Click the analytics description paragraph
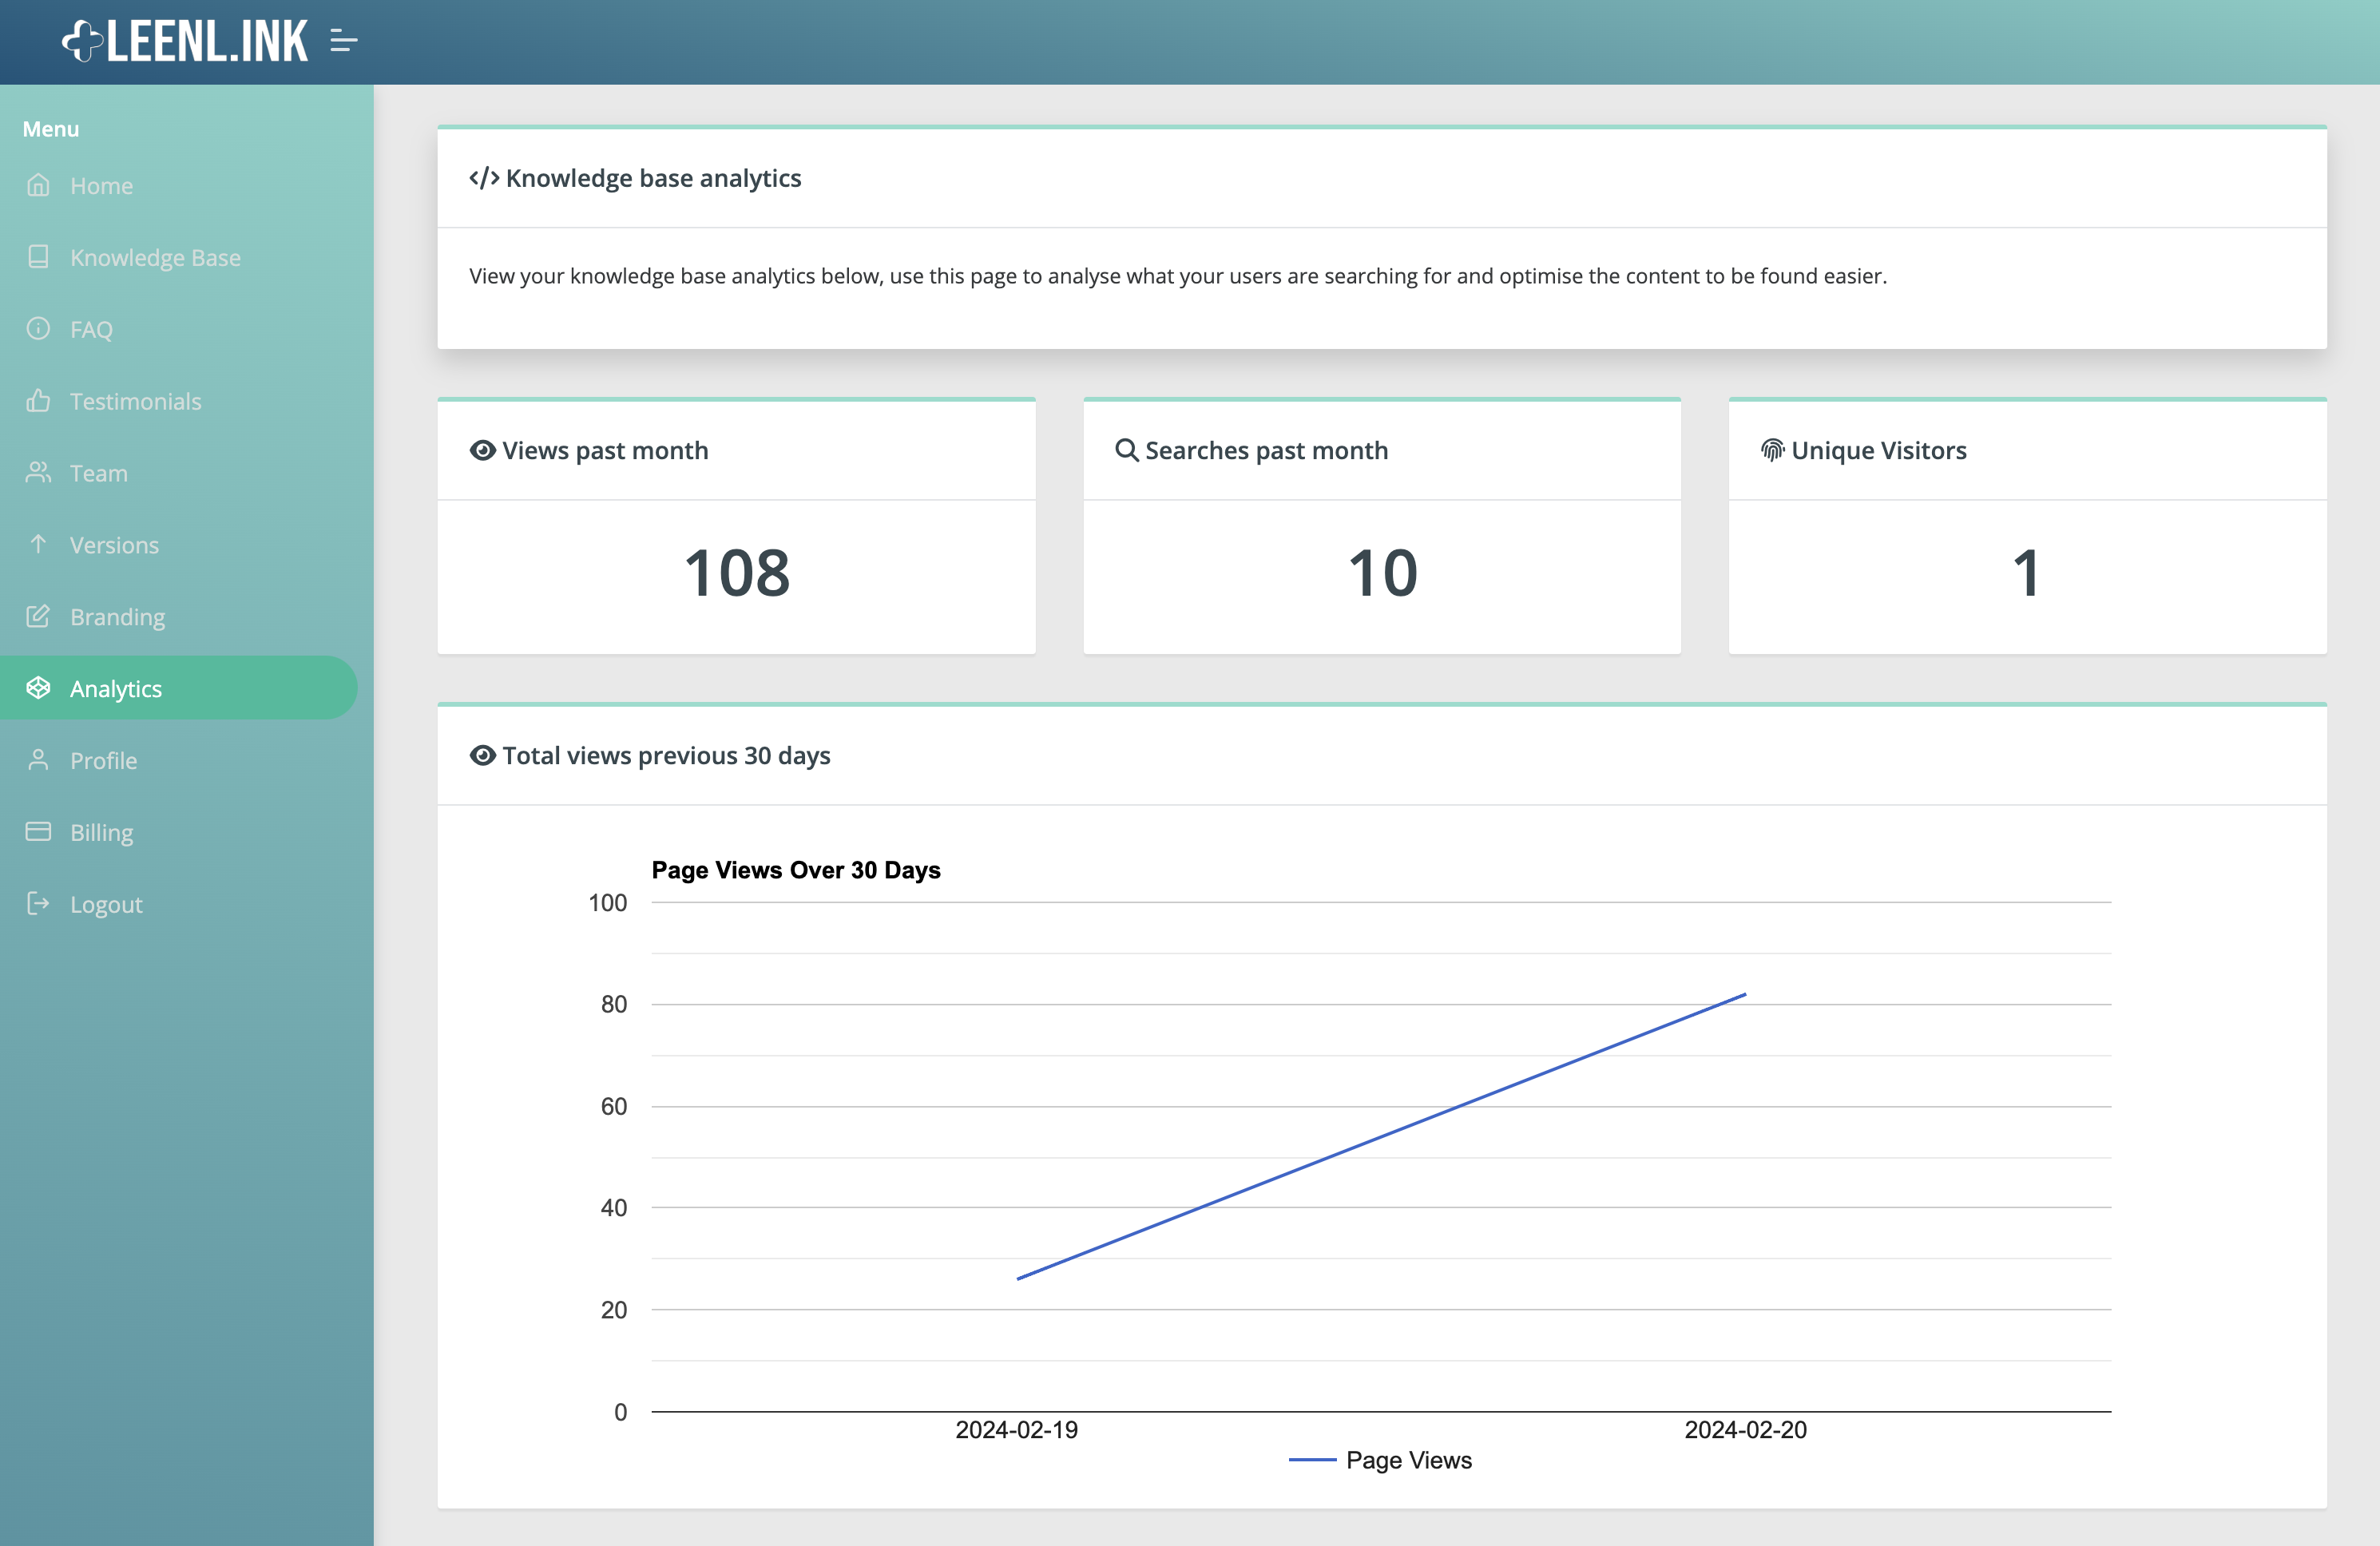Image resolution: width=2380 pixels, height=1546 pixels. (1178, 276)
